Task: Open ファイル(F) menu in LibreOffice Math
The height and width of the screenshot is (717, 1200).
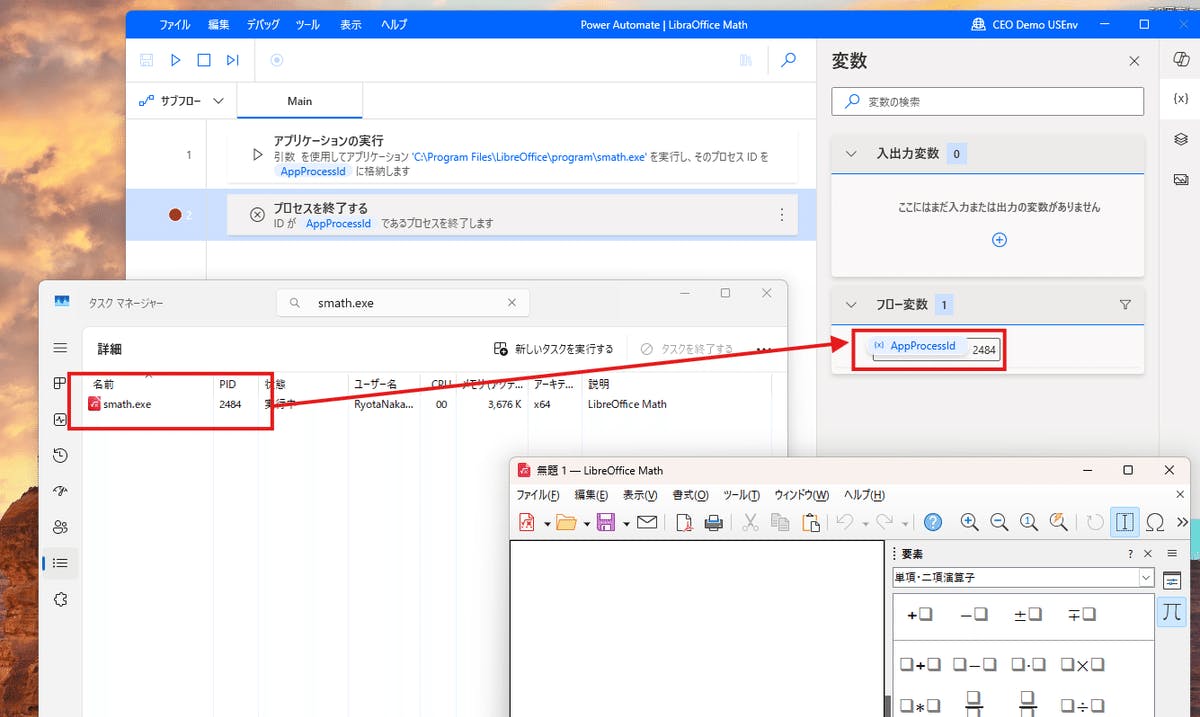Action: click(538, 495)
